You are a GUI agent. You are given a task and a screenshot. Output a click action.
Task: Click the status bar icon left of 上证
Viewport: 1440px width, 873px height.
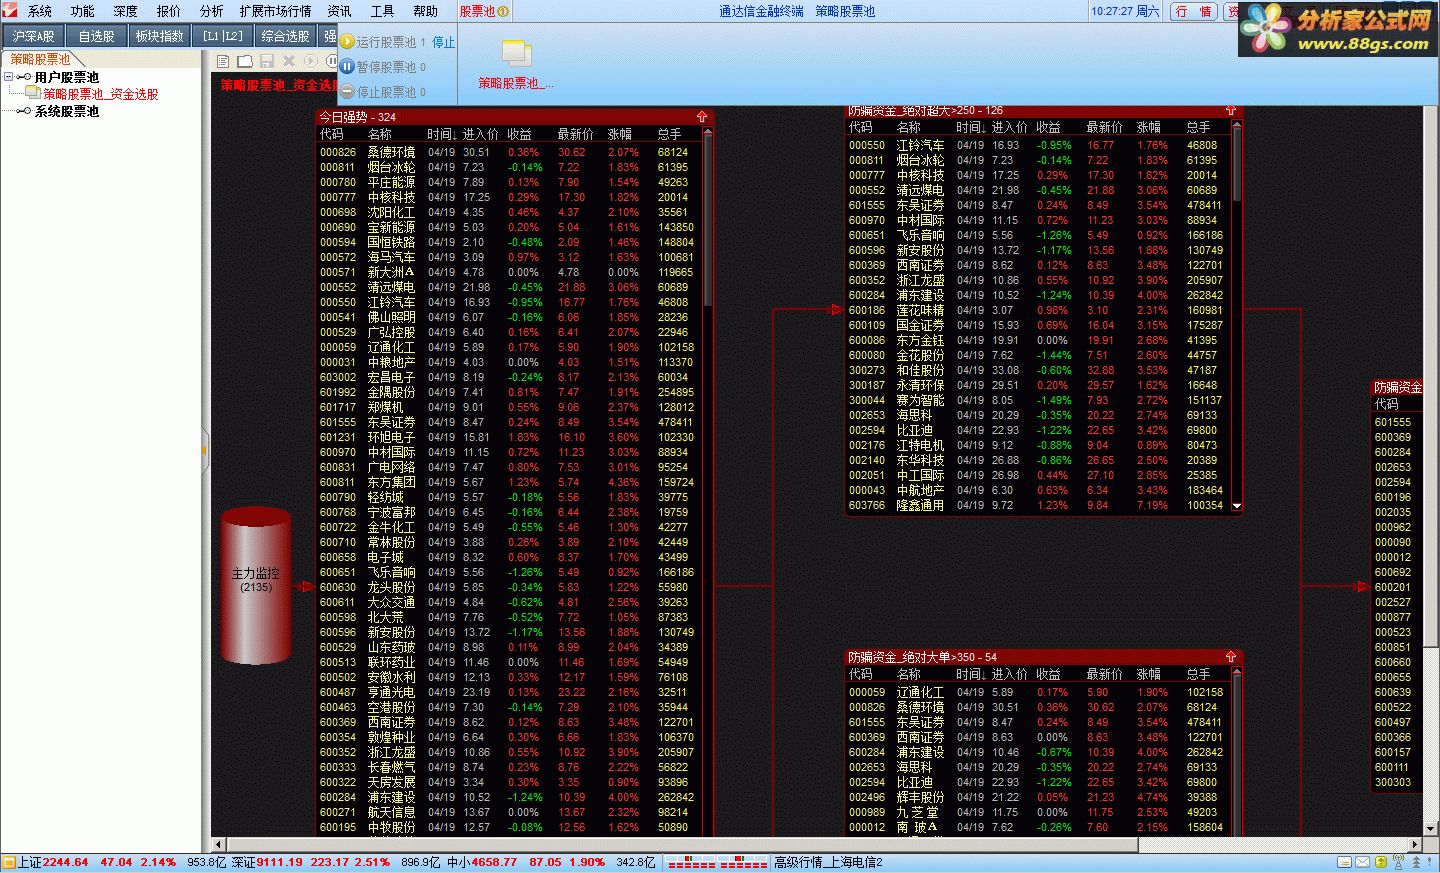pos(9,862)
